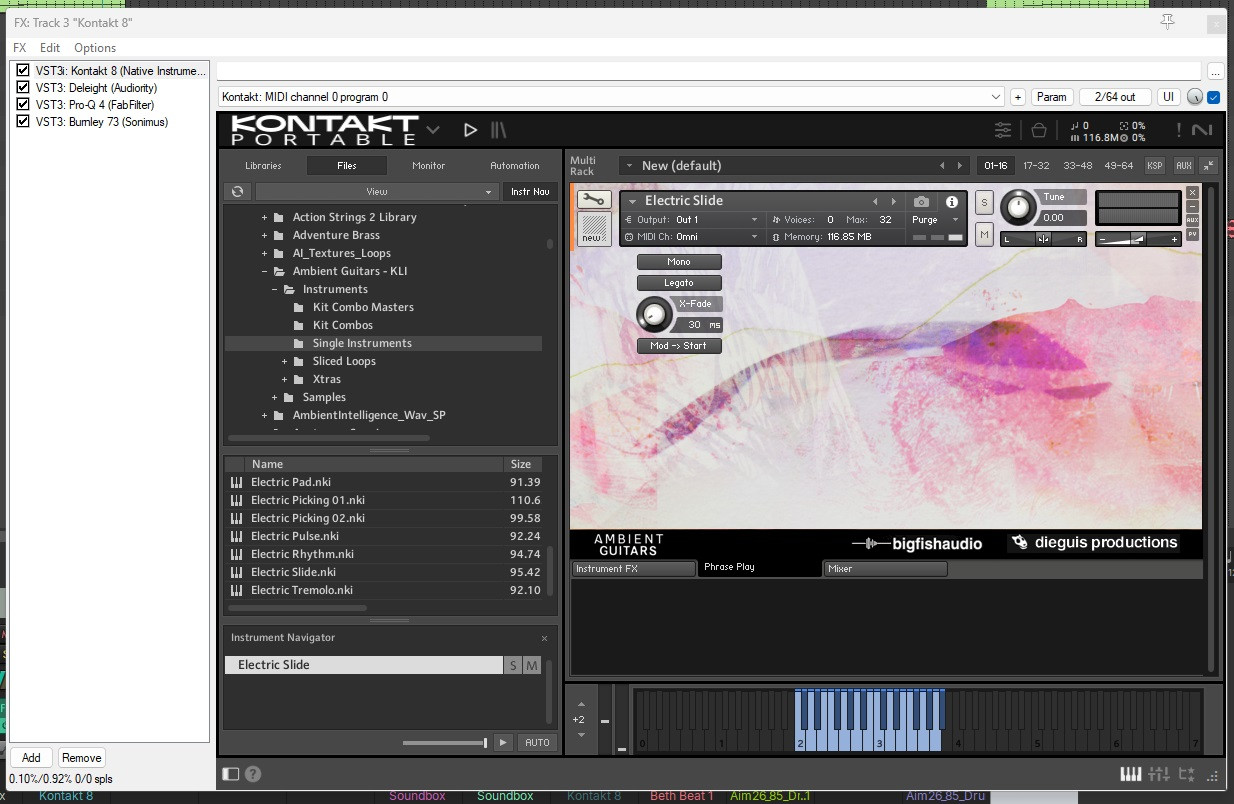Click the Param button

(x=1052, y=97)
